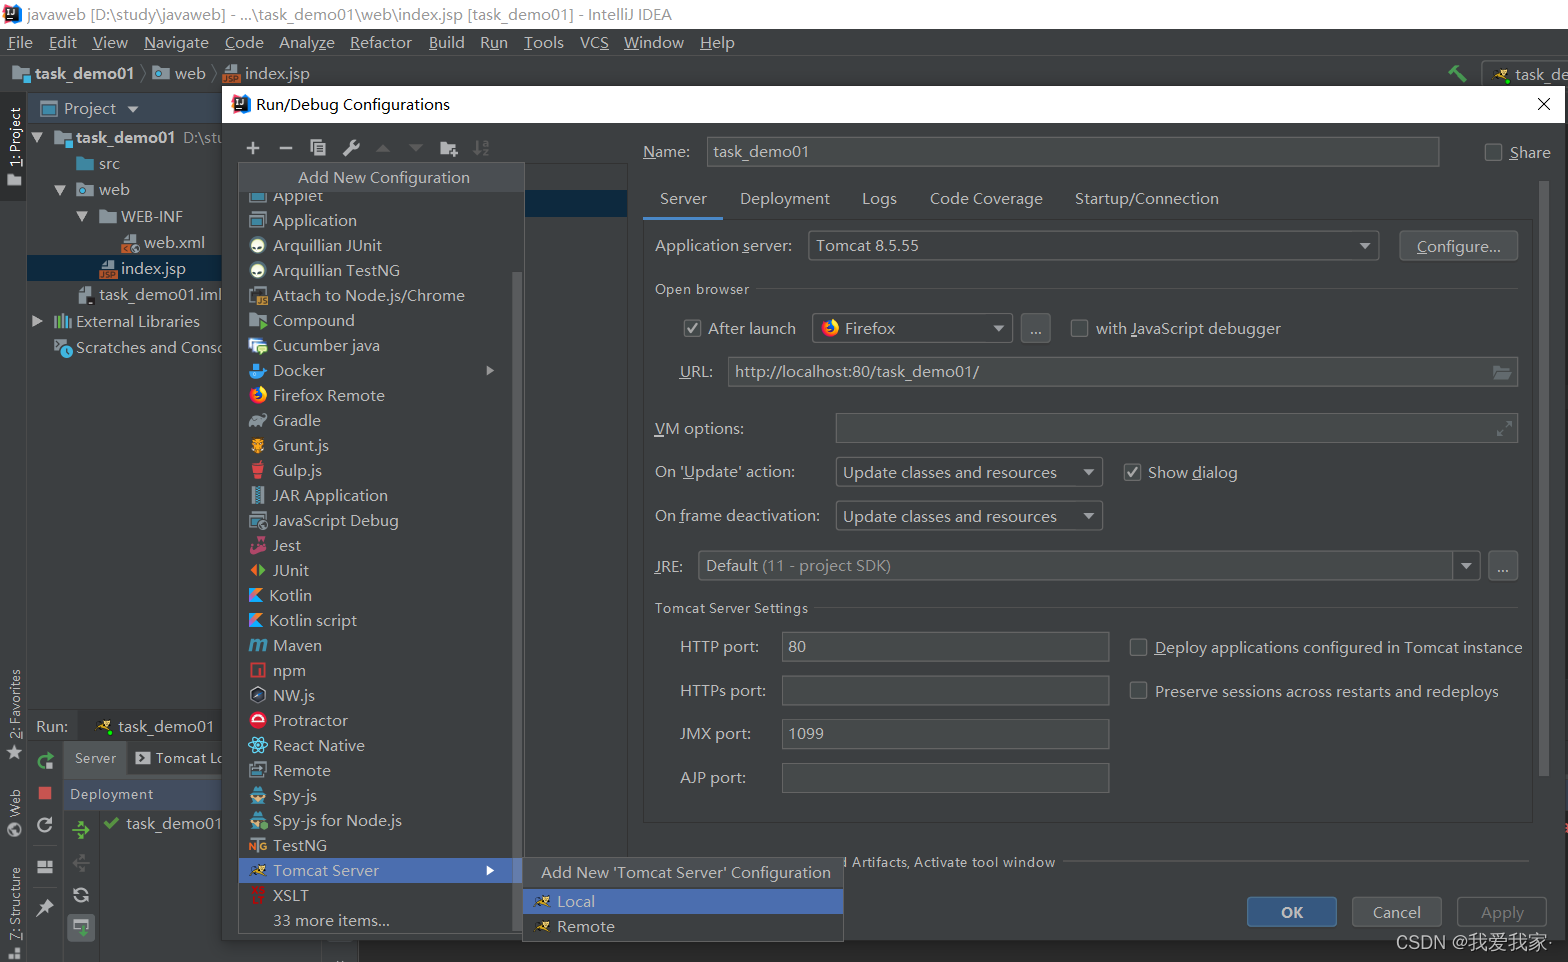Select Jest configuration type
Screen dimensions: 1568x962
376,545
